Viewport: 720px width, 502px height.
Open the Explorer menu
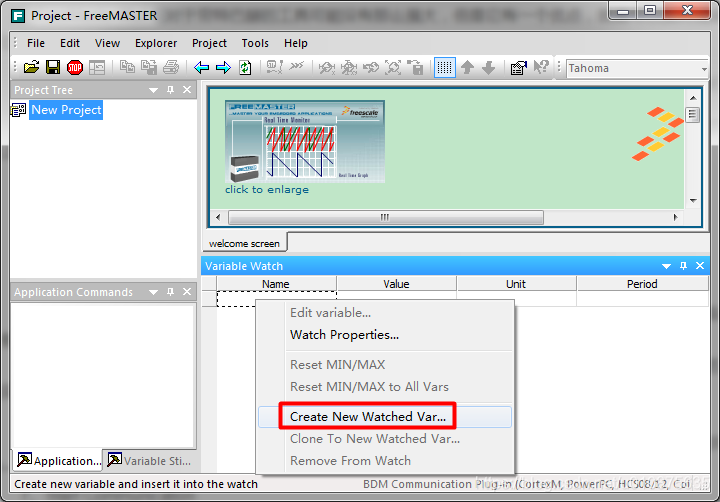[x=156, y=43]
